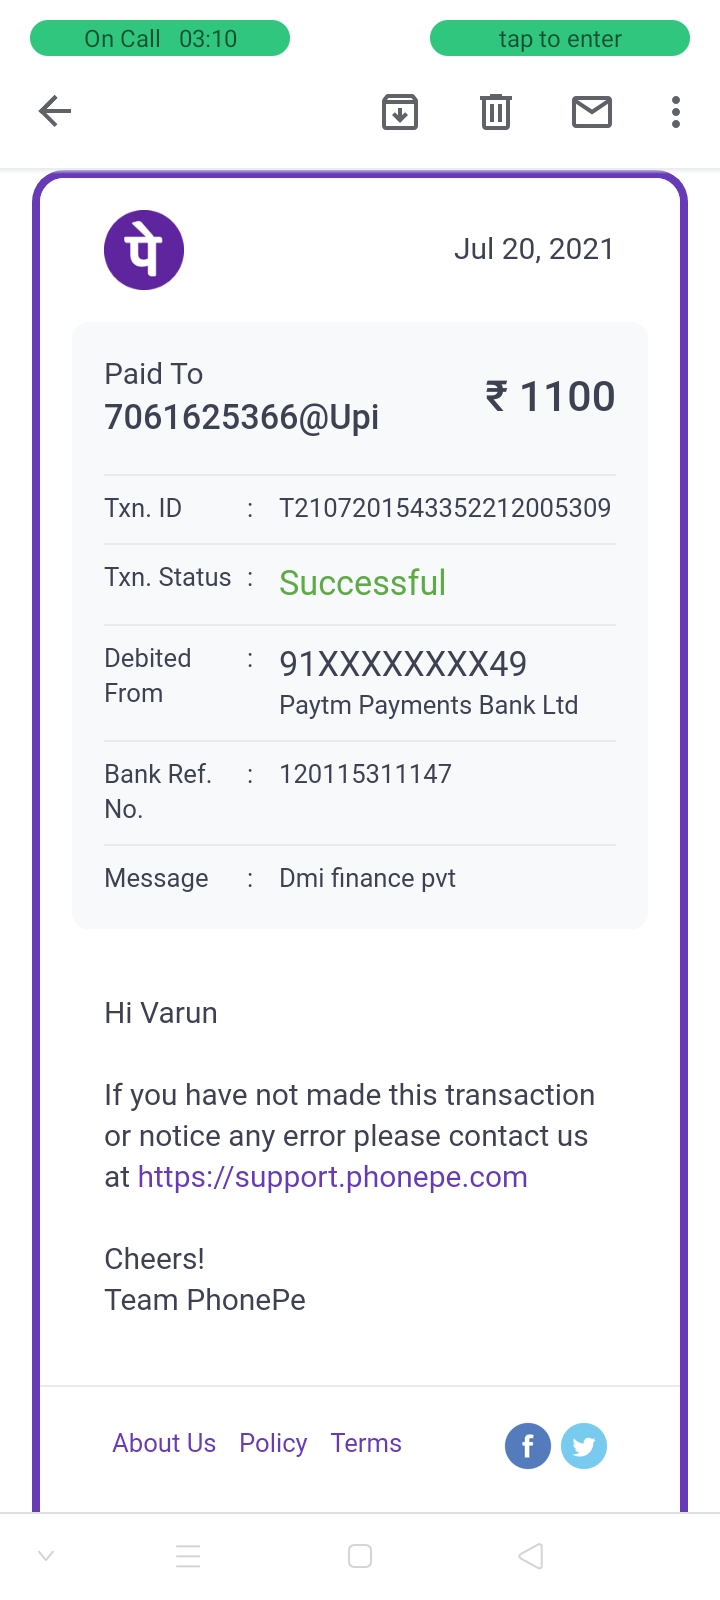Open PhonePe Facebook page icon
The width and height of the screenshot is (720, 1600).
pos(528,1446)
